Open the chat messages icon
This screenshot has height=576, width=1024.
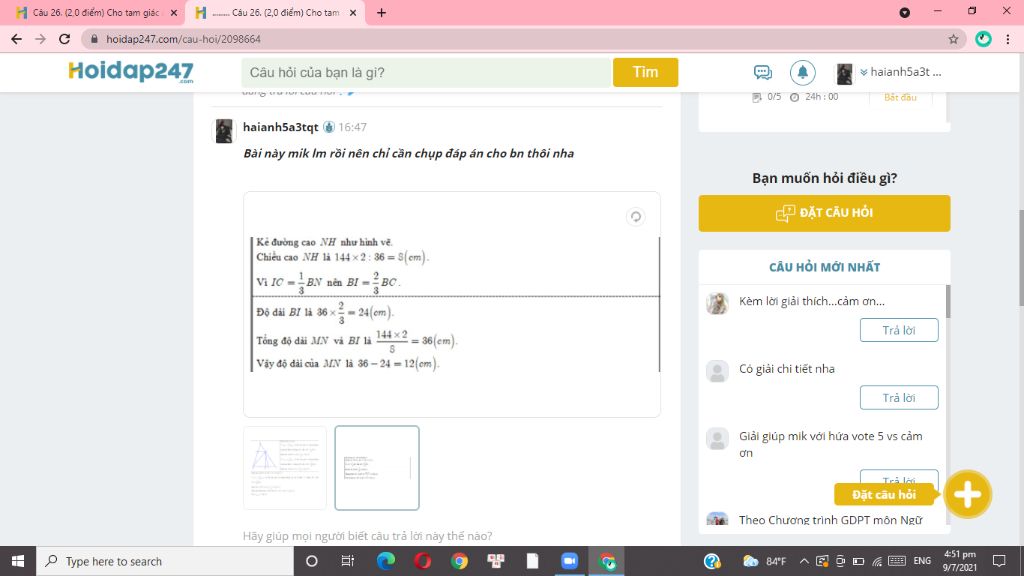tap(762, 72)
